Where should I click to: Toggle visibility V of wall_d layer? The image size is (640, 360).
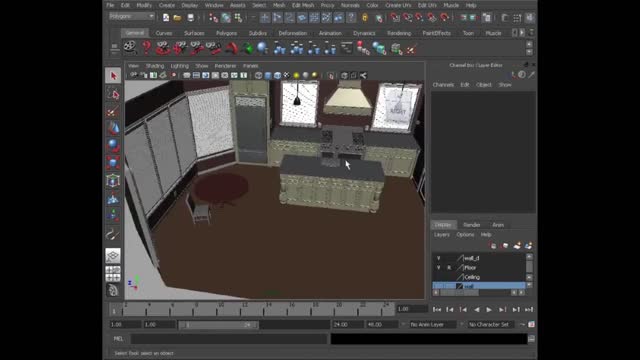tap(439, 258)
